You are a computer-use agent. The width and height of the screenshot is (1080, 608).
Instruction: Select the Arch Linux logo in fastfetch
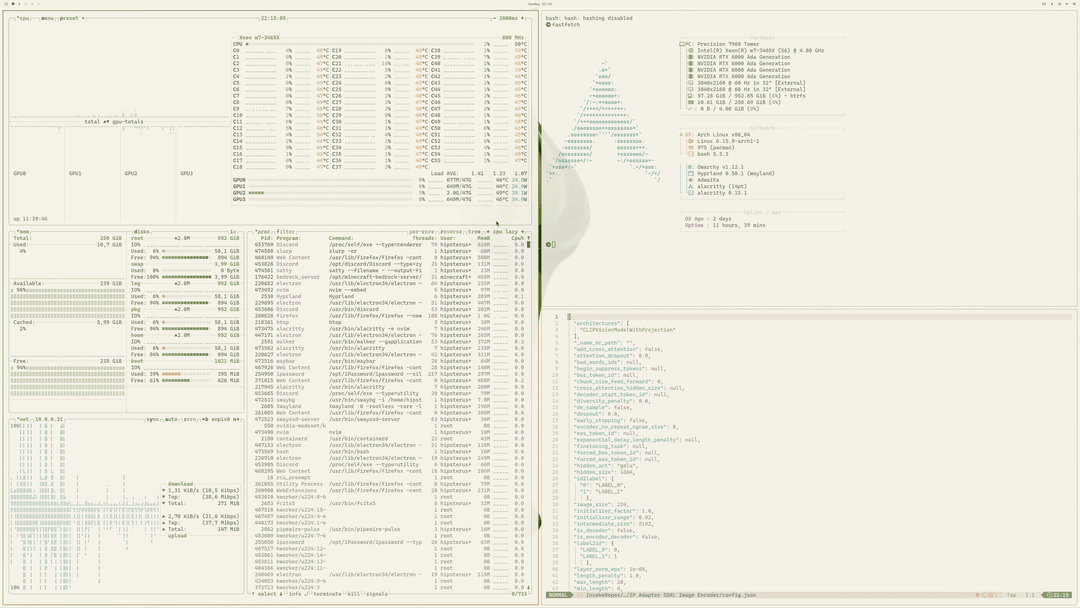[681, 135]
